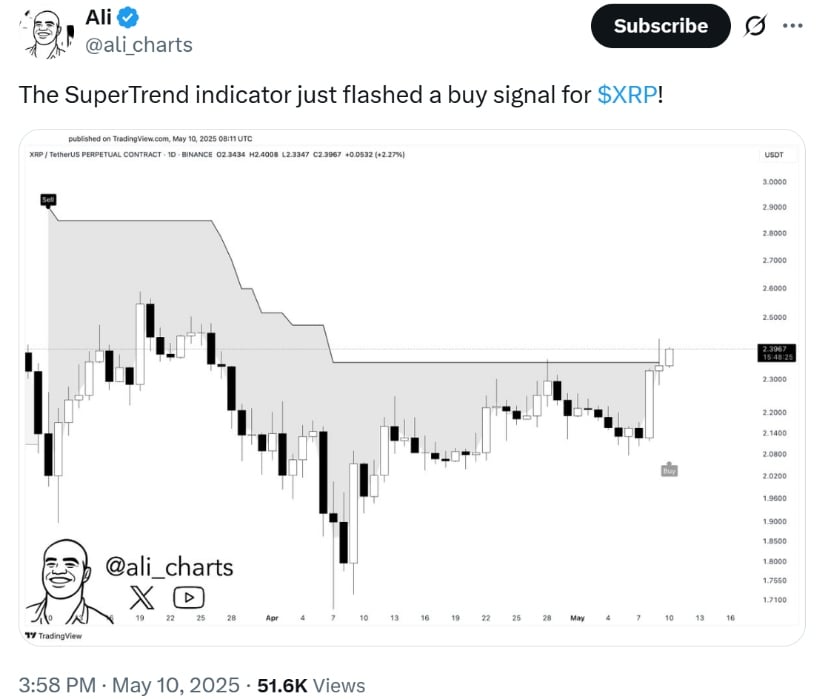Click the Buy signal label on chart

[x=669, y=470]
